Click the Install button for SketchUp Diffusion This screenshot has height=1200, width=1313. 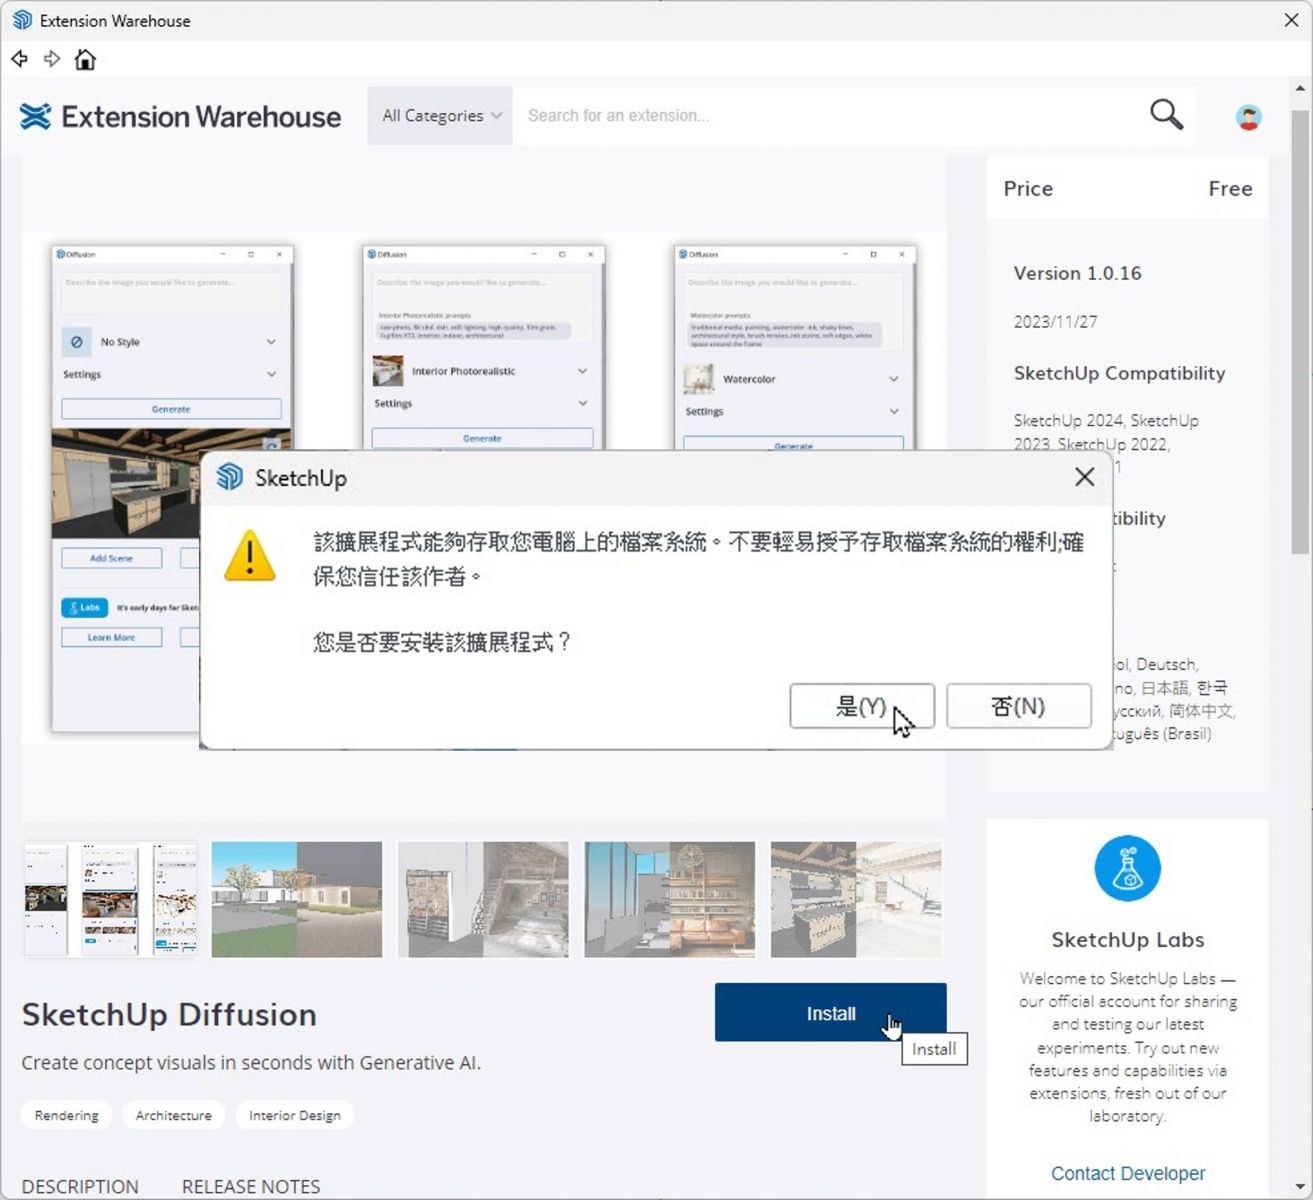click(x=831, y=1012)
